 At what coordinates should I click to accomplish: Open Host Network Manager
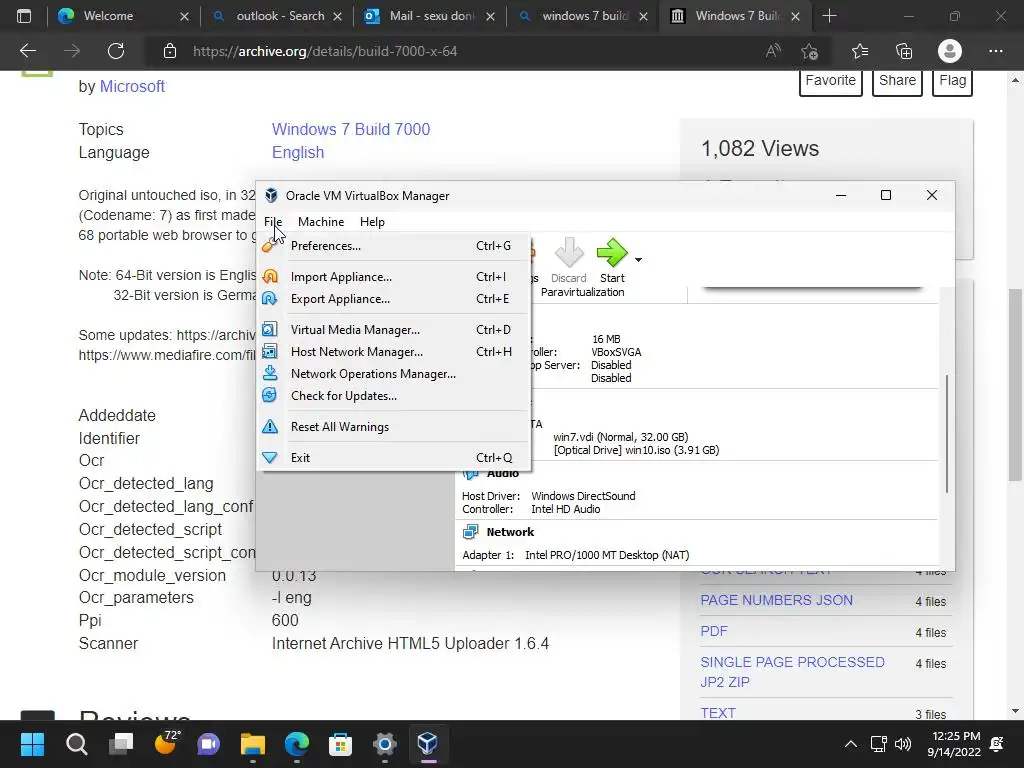394,352
